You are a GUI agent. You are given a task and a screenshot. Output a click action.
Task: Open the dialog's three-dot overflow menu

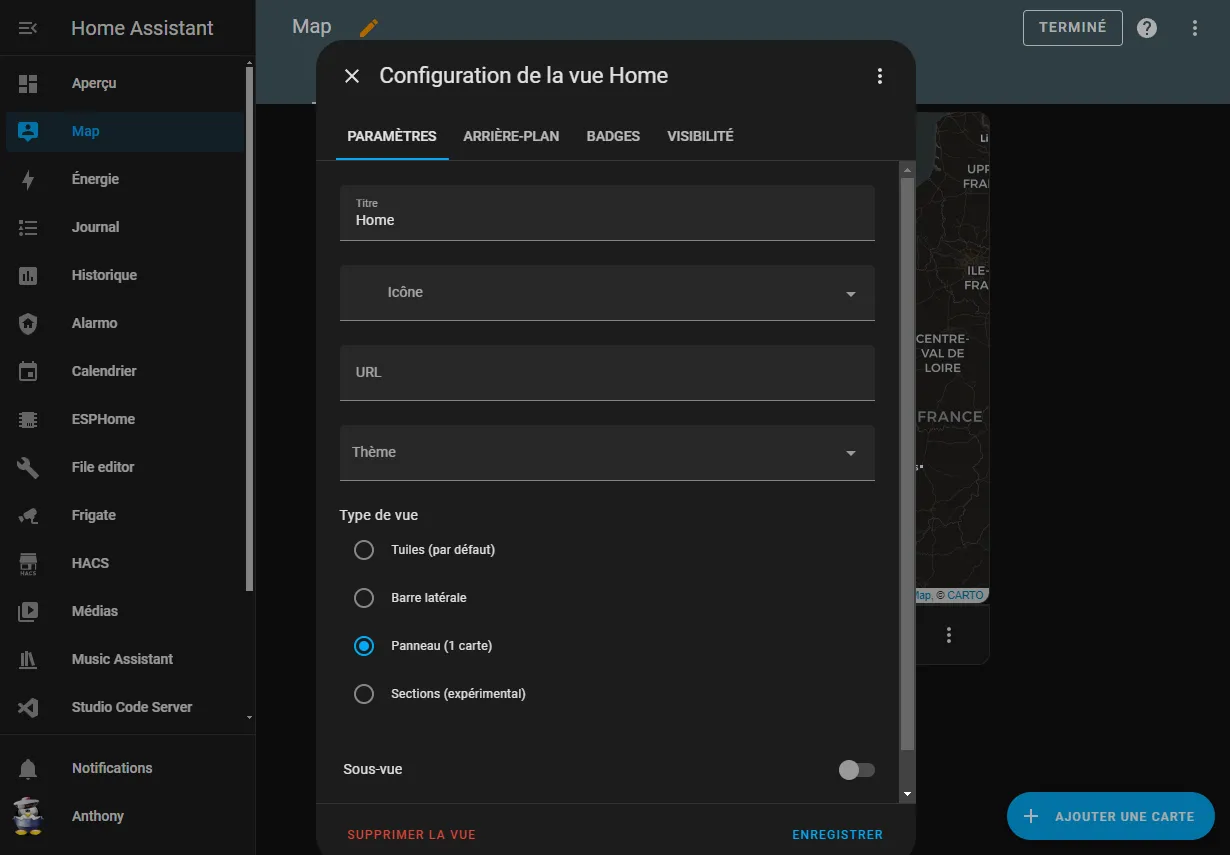pos(879,75)
